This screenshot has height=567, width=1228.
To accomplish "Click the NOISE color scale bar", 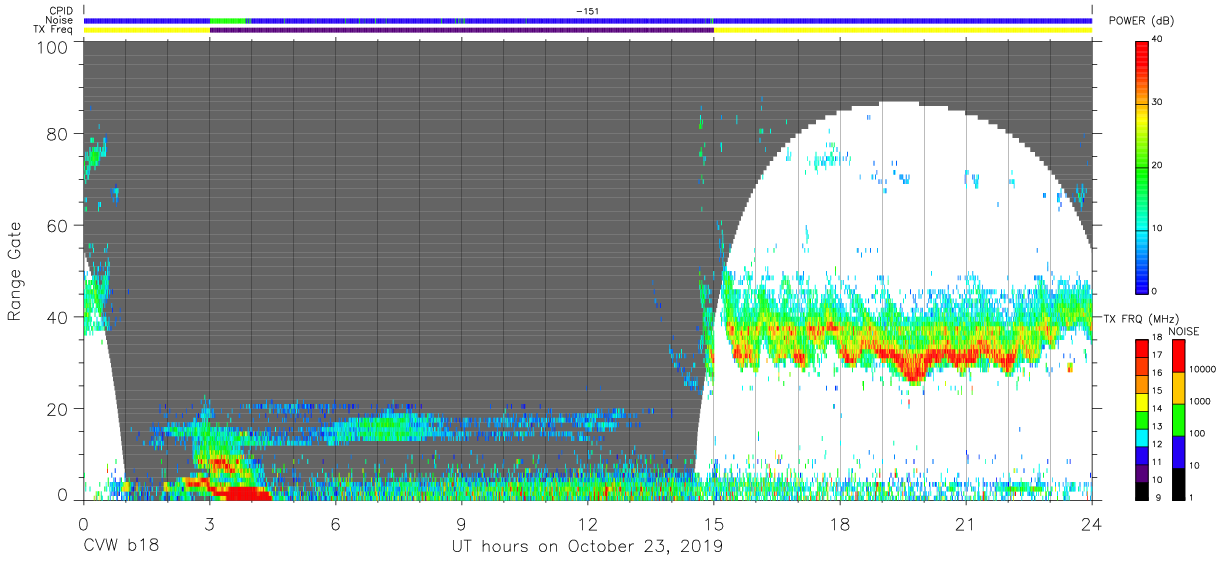I will point(1178,418).
